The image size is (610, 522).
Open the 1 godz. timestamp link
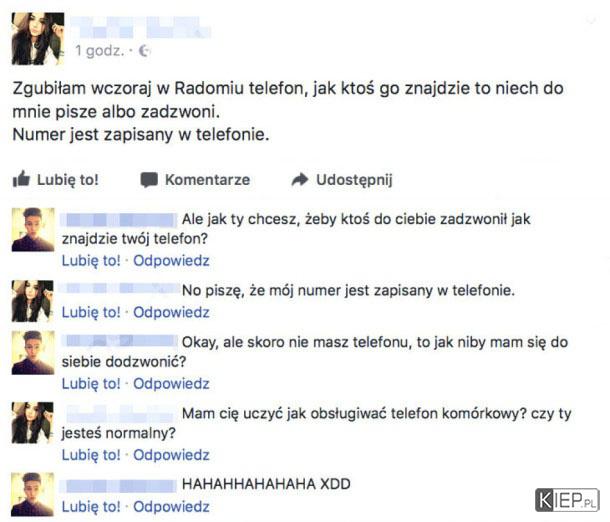100,51
